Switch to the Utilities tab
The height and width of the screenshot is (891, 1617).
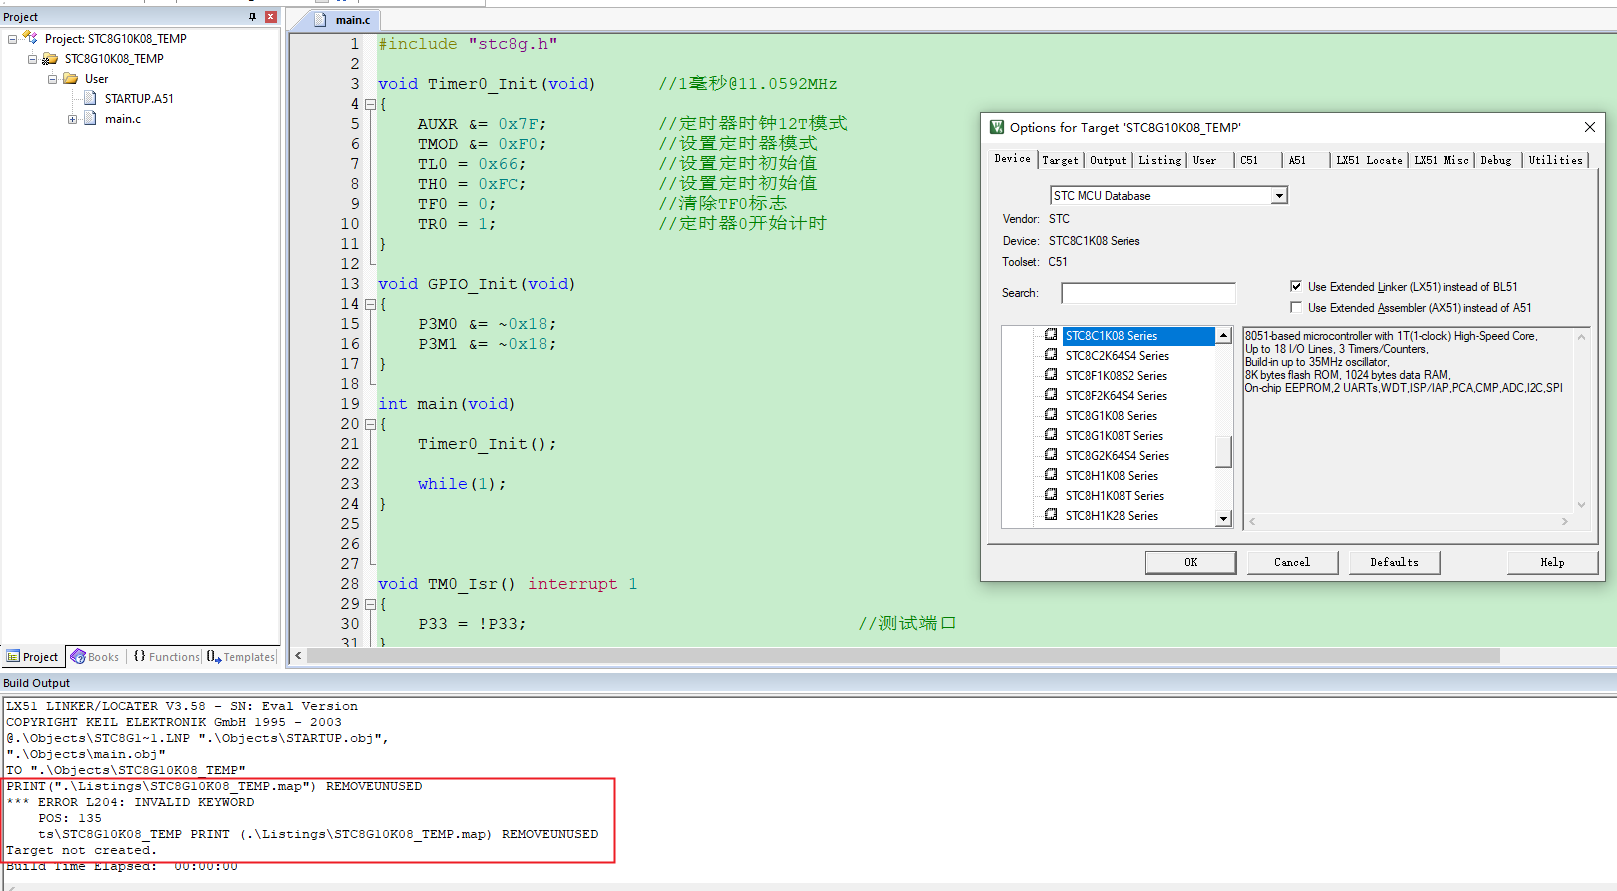(x=1555, y=160)
